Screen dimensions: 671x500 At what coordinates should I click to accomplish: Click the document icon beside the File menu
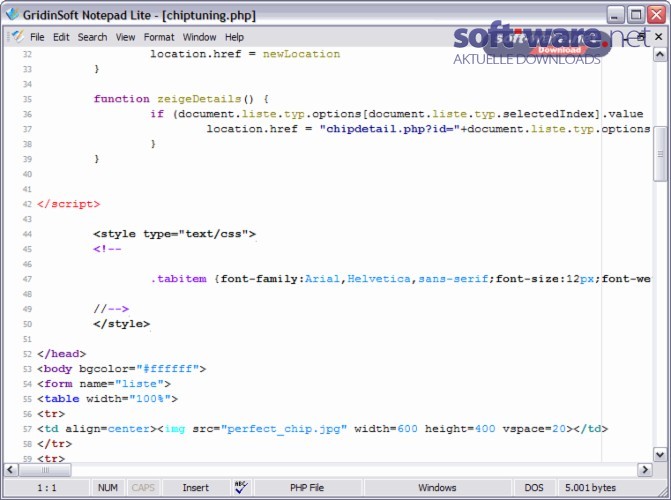(18, 37)
